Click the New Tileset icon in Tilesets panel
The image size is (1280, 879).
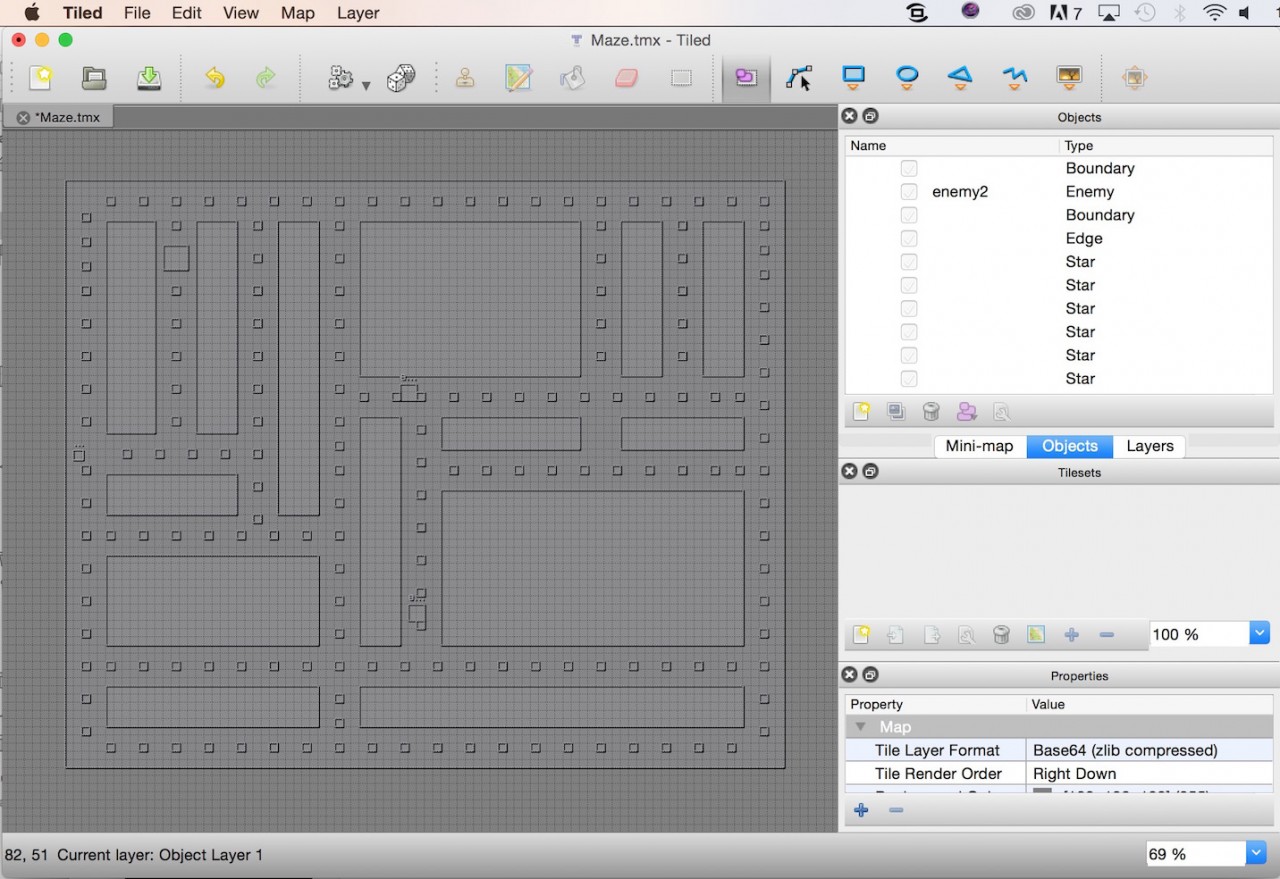pyautogui.click(x=861, y=634)
